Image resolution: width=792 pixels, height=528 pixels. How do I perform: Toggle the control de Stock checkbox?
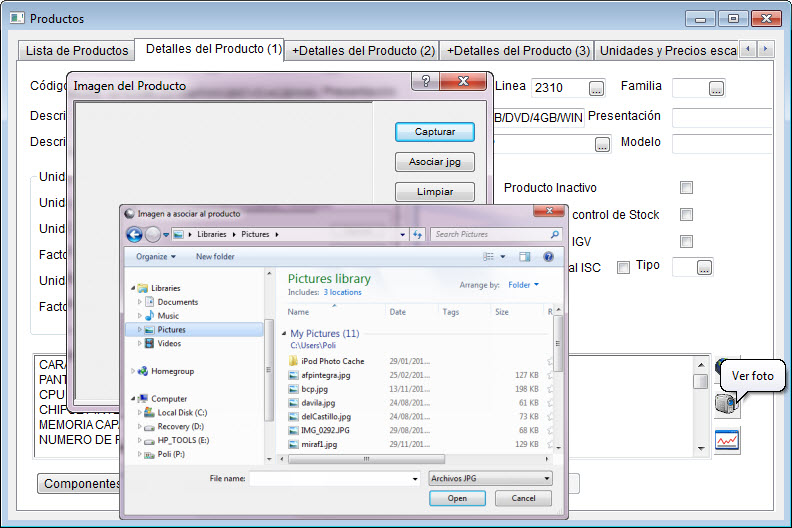(x=686, y=215)
